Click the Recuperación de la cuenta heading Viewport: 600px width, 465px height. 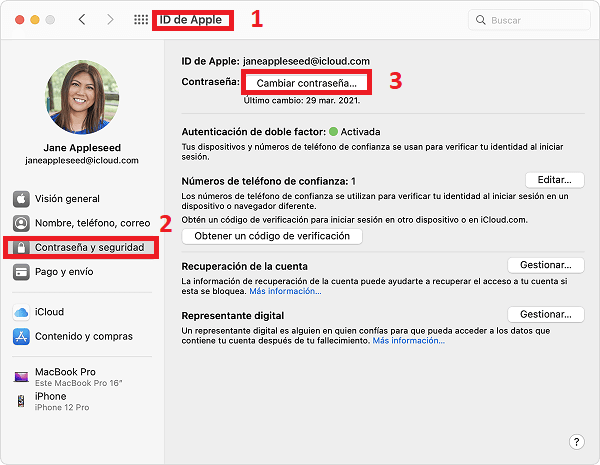coord(245,266)
